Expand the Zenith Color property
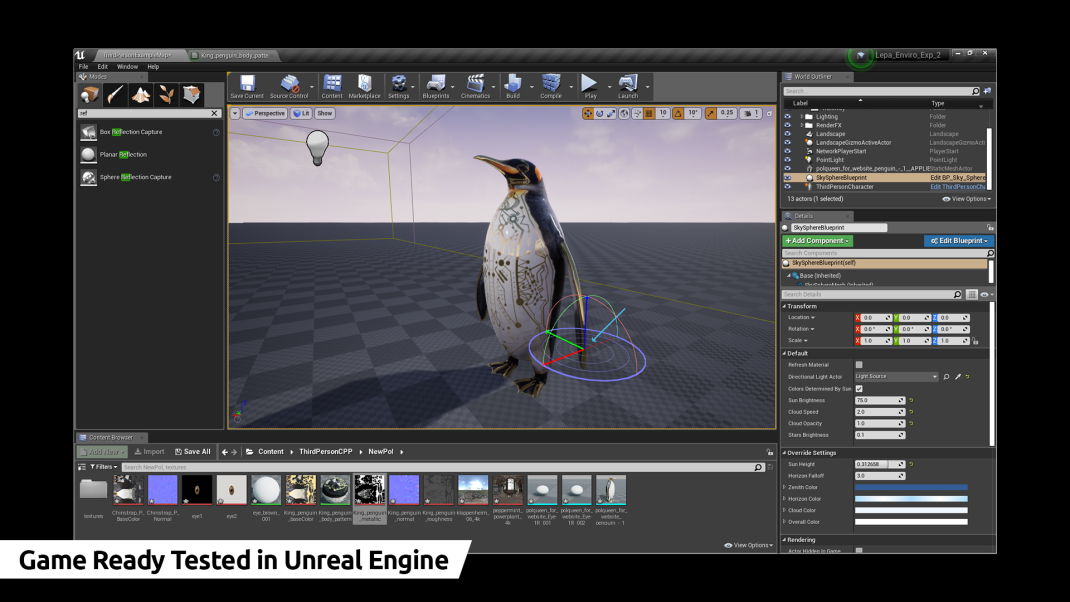1070x602 pixels. [x=784, y=487]
